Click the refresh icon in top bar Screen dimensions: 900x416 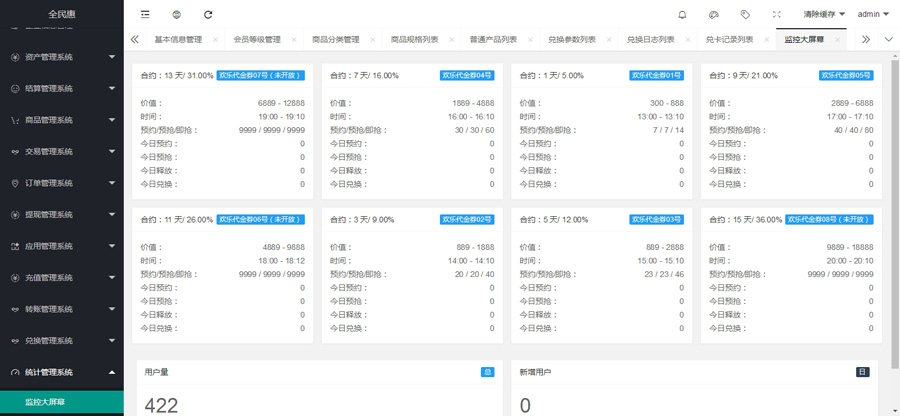[208, 15]
